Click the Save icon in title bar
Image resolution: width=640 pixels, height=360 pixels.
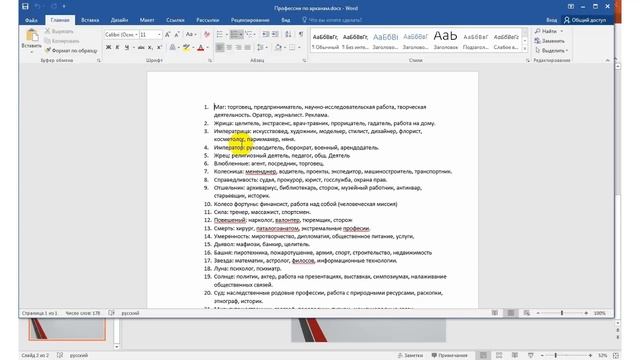coord(25,7)
